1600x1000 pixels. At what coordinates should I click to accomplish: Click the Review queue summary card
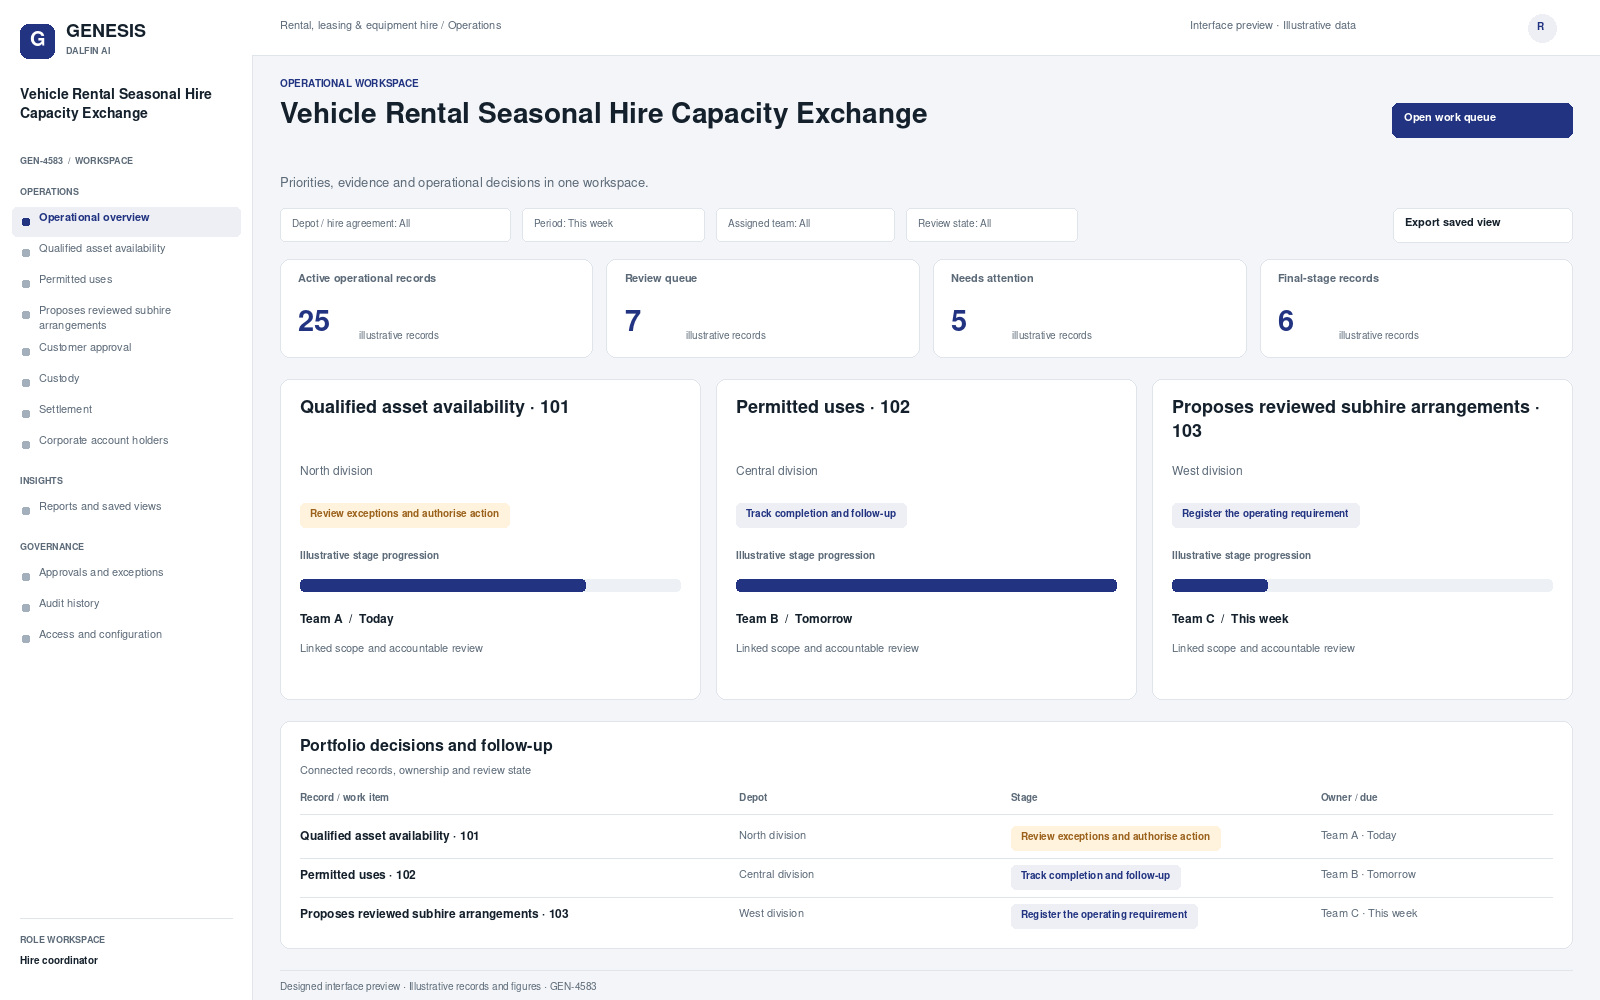pos(763,308)
